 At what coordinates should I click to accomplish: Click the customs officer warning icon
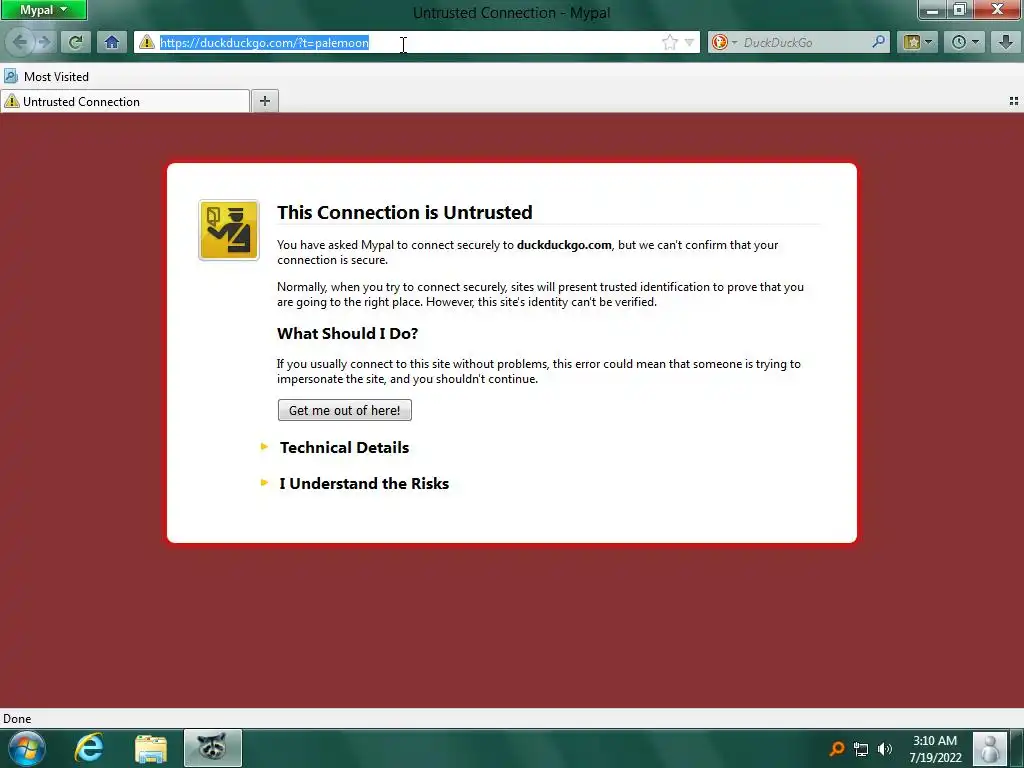click(x=229, y=230)
